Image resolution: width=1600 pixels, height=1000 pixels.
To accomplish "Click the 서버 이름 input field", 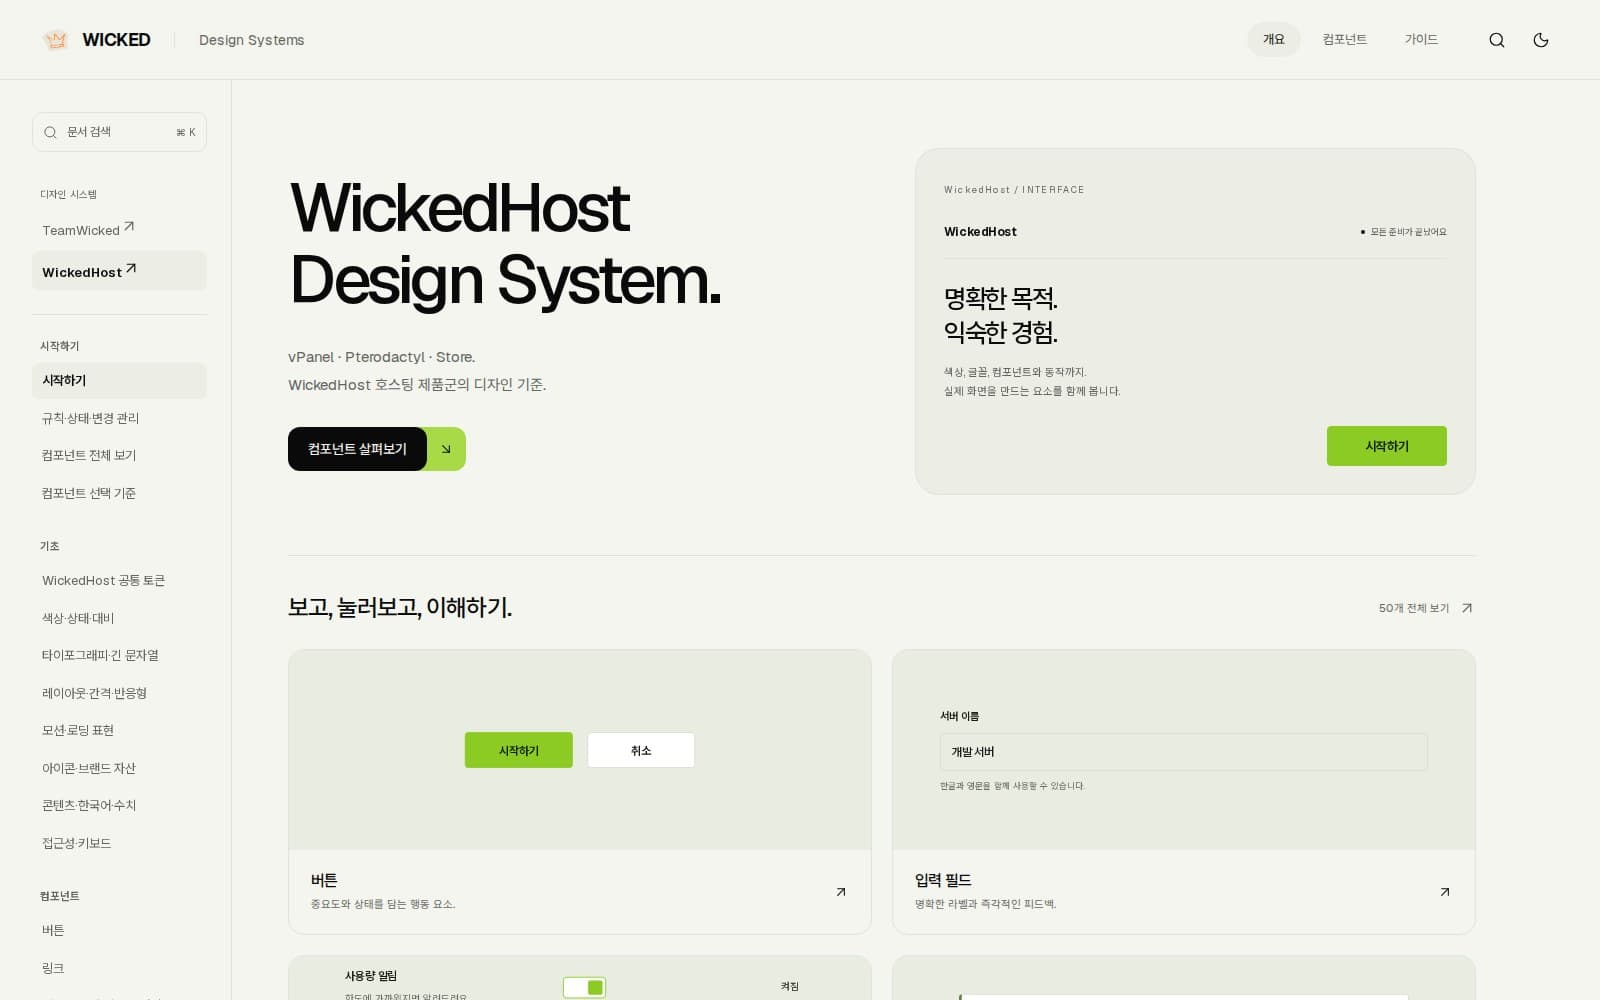I will 1183,752.
